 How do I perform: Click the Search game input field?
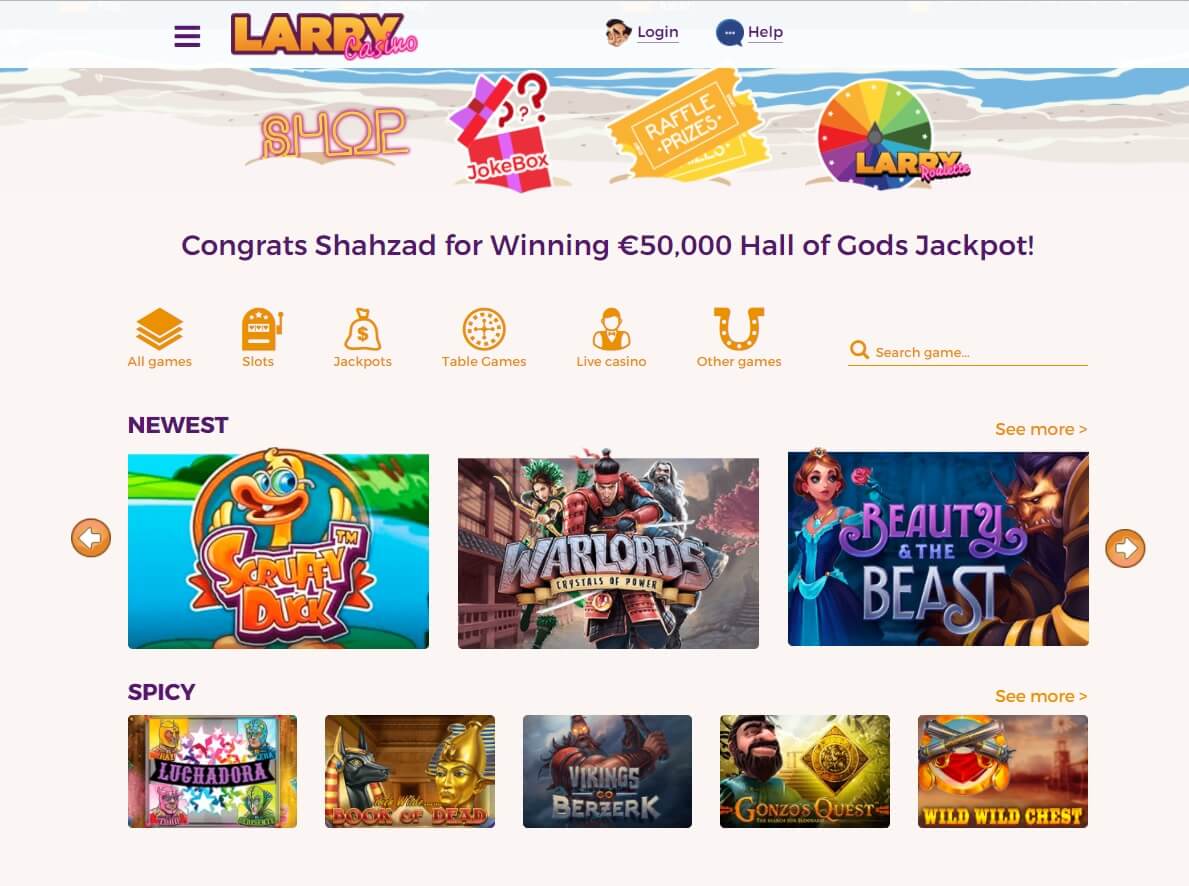[x=968, y=352]
